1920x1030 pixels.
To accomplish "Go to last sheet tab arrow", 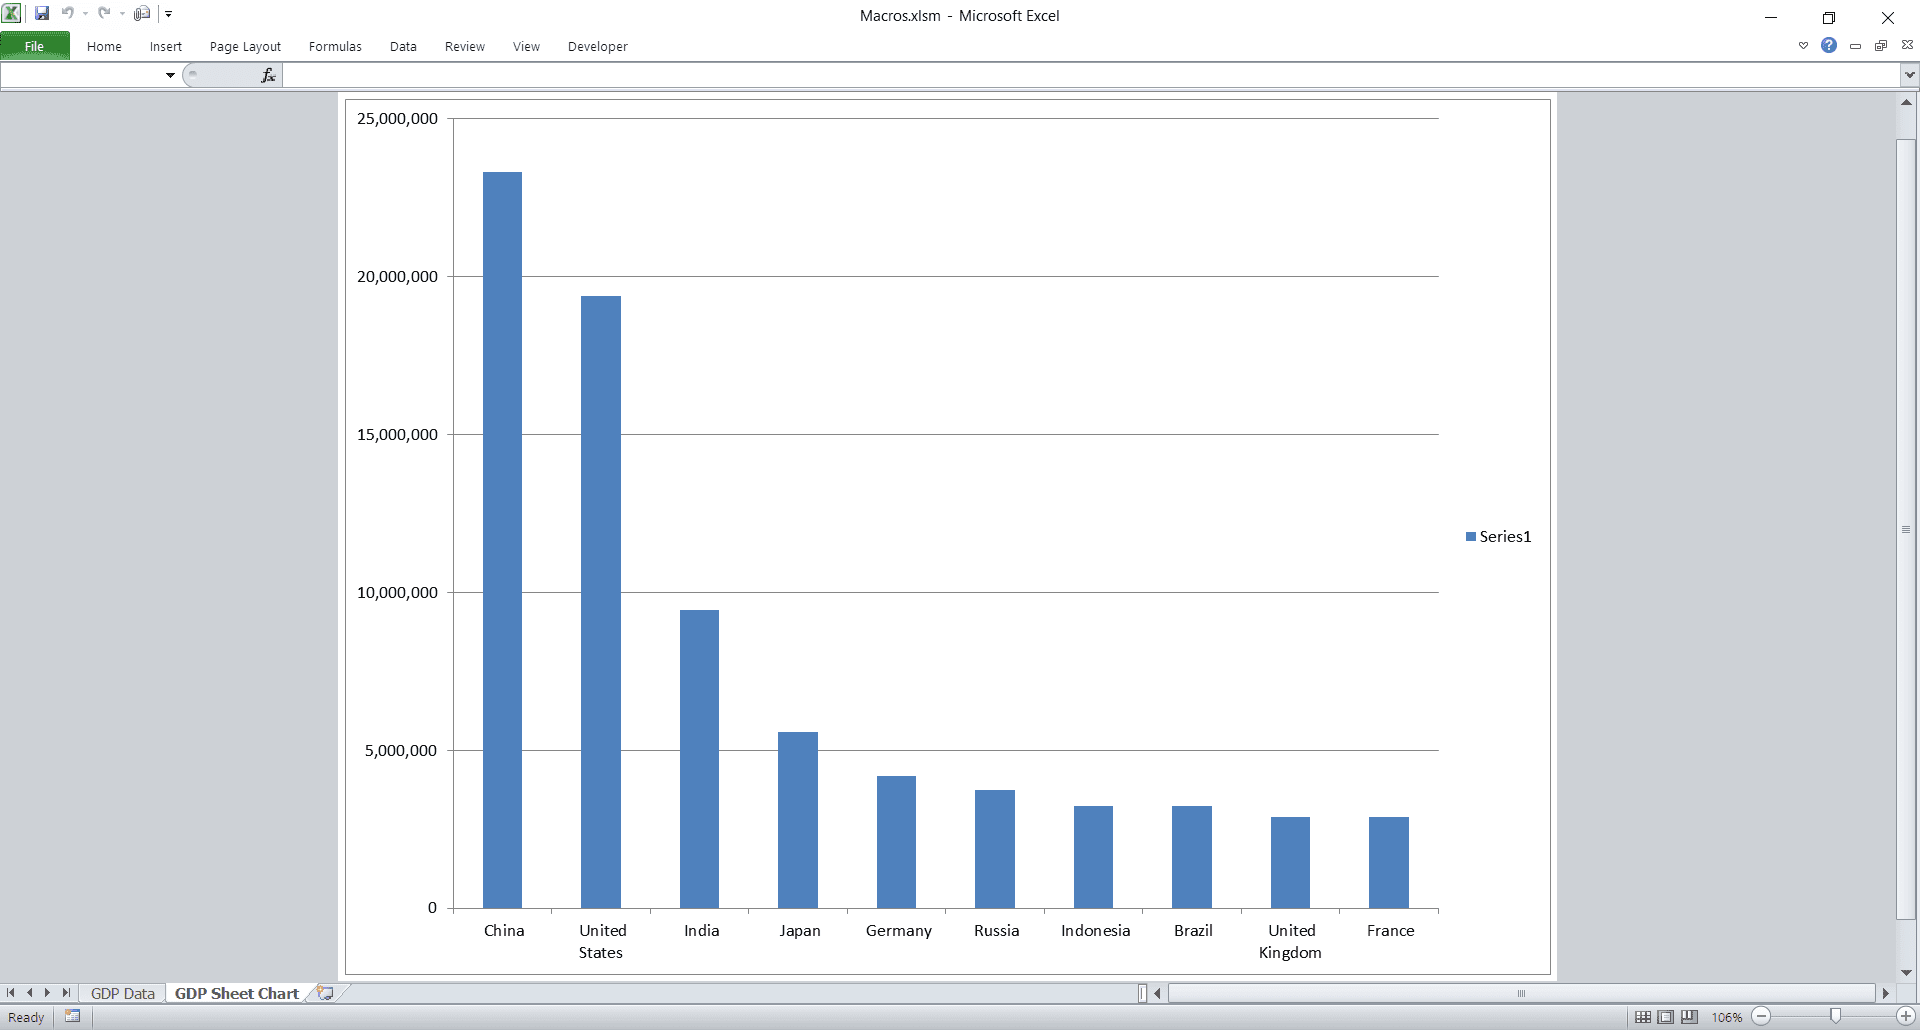I will point(66,993).
